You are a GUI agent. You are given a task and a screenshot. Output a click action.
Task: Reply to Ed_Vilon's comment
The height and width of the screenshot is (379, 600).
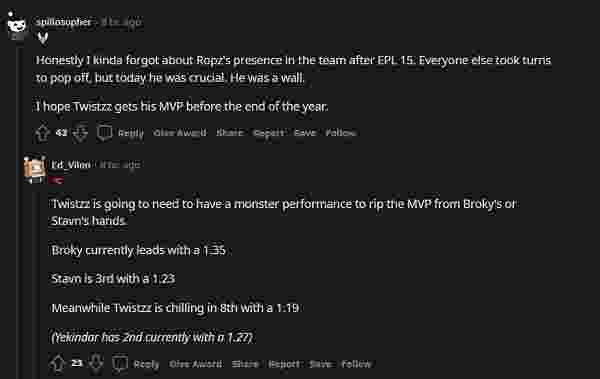(x=146, y=364)
